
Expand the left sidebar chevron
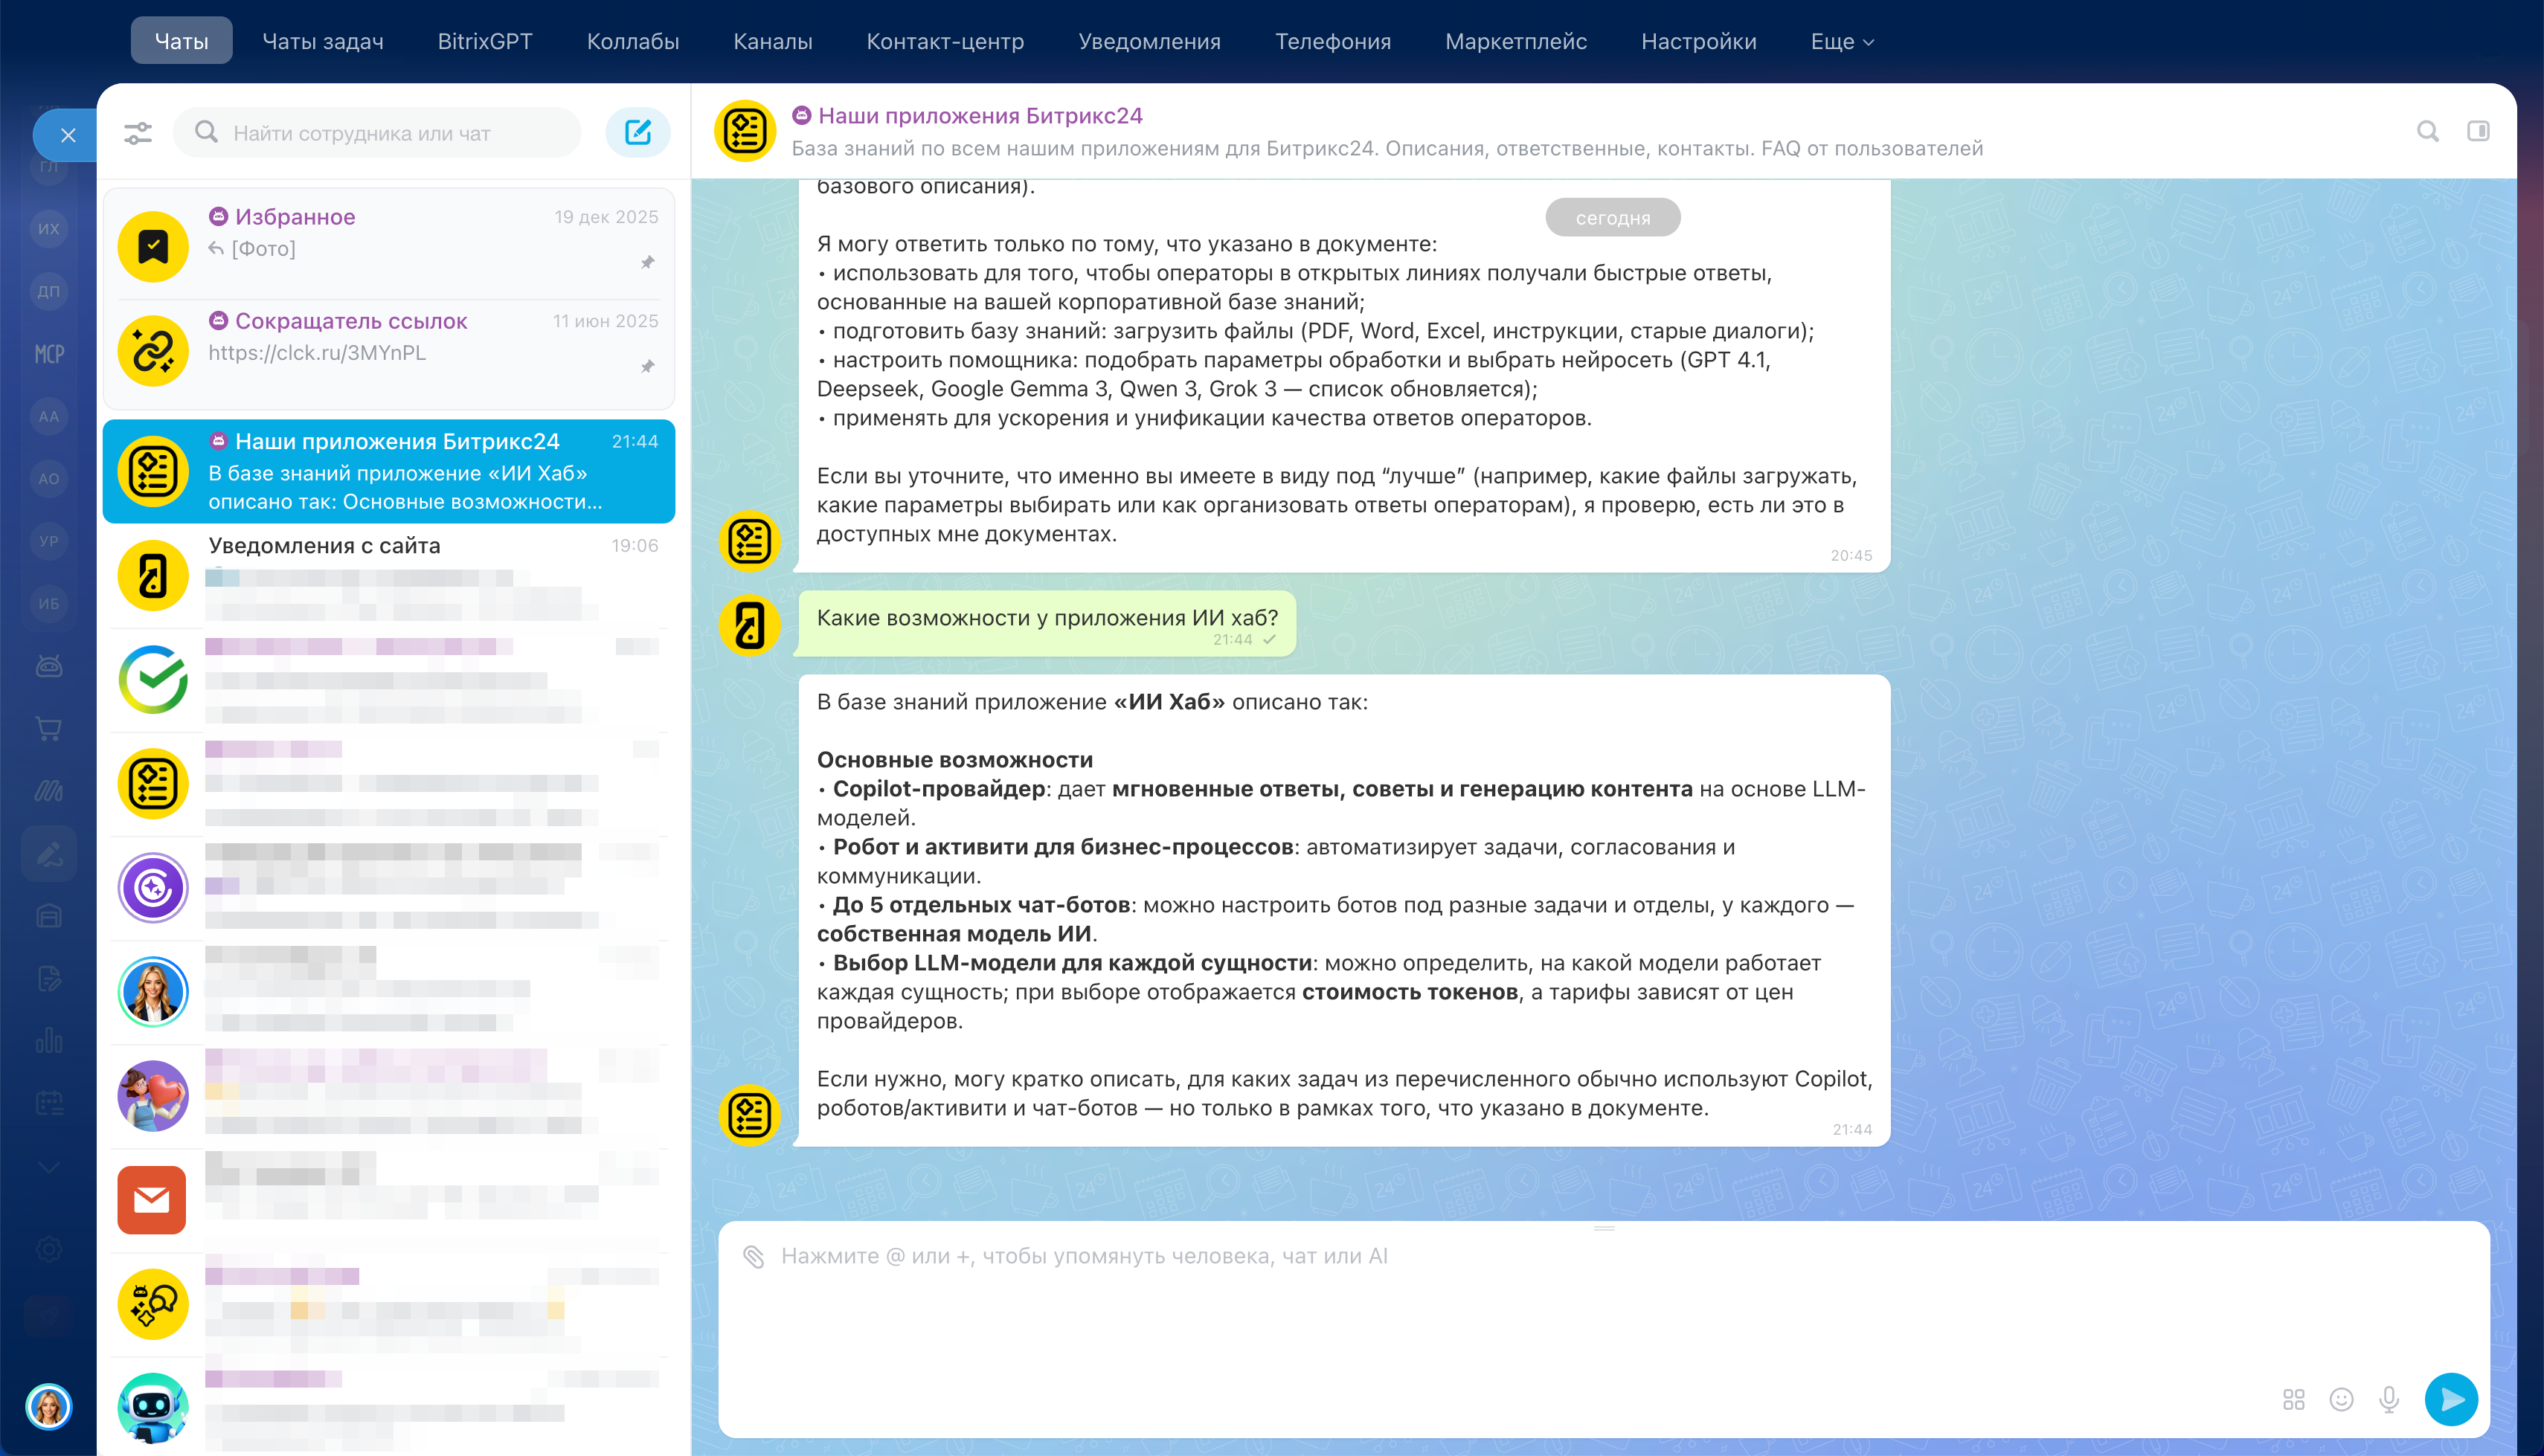tap(48, 1166)
